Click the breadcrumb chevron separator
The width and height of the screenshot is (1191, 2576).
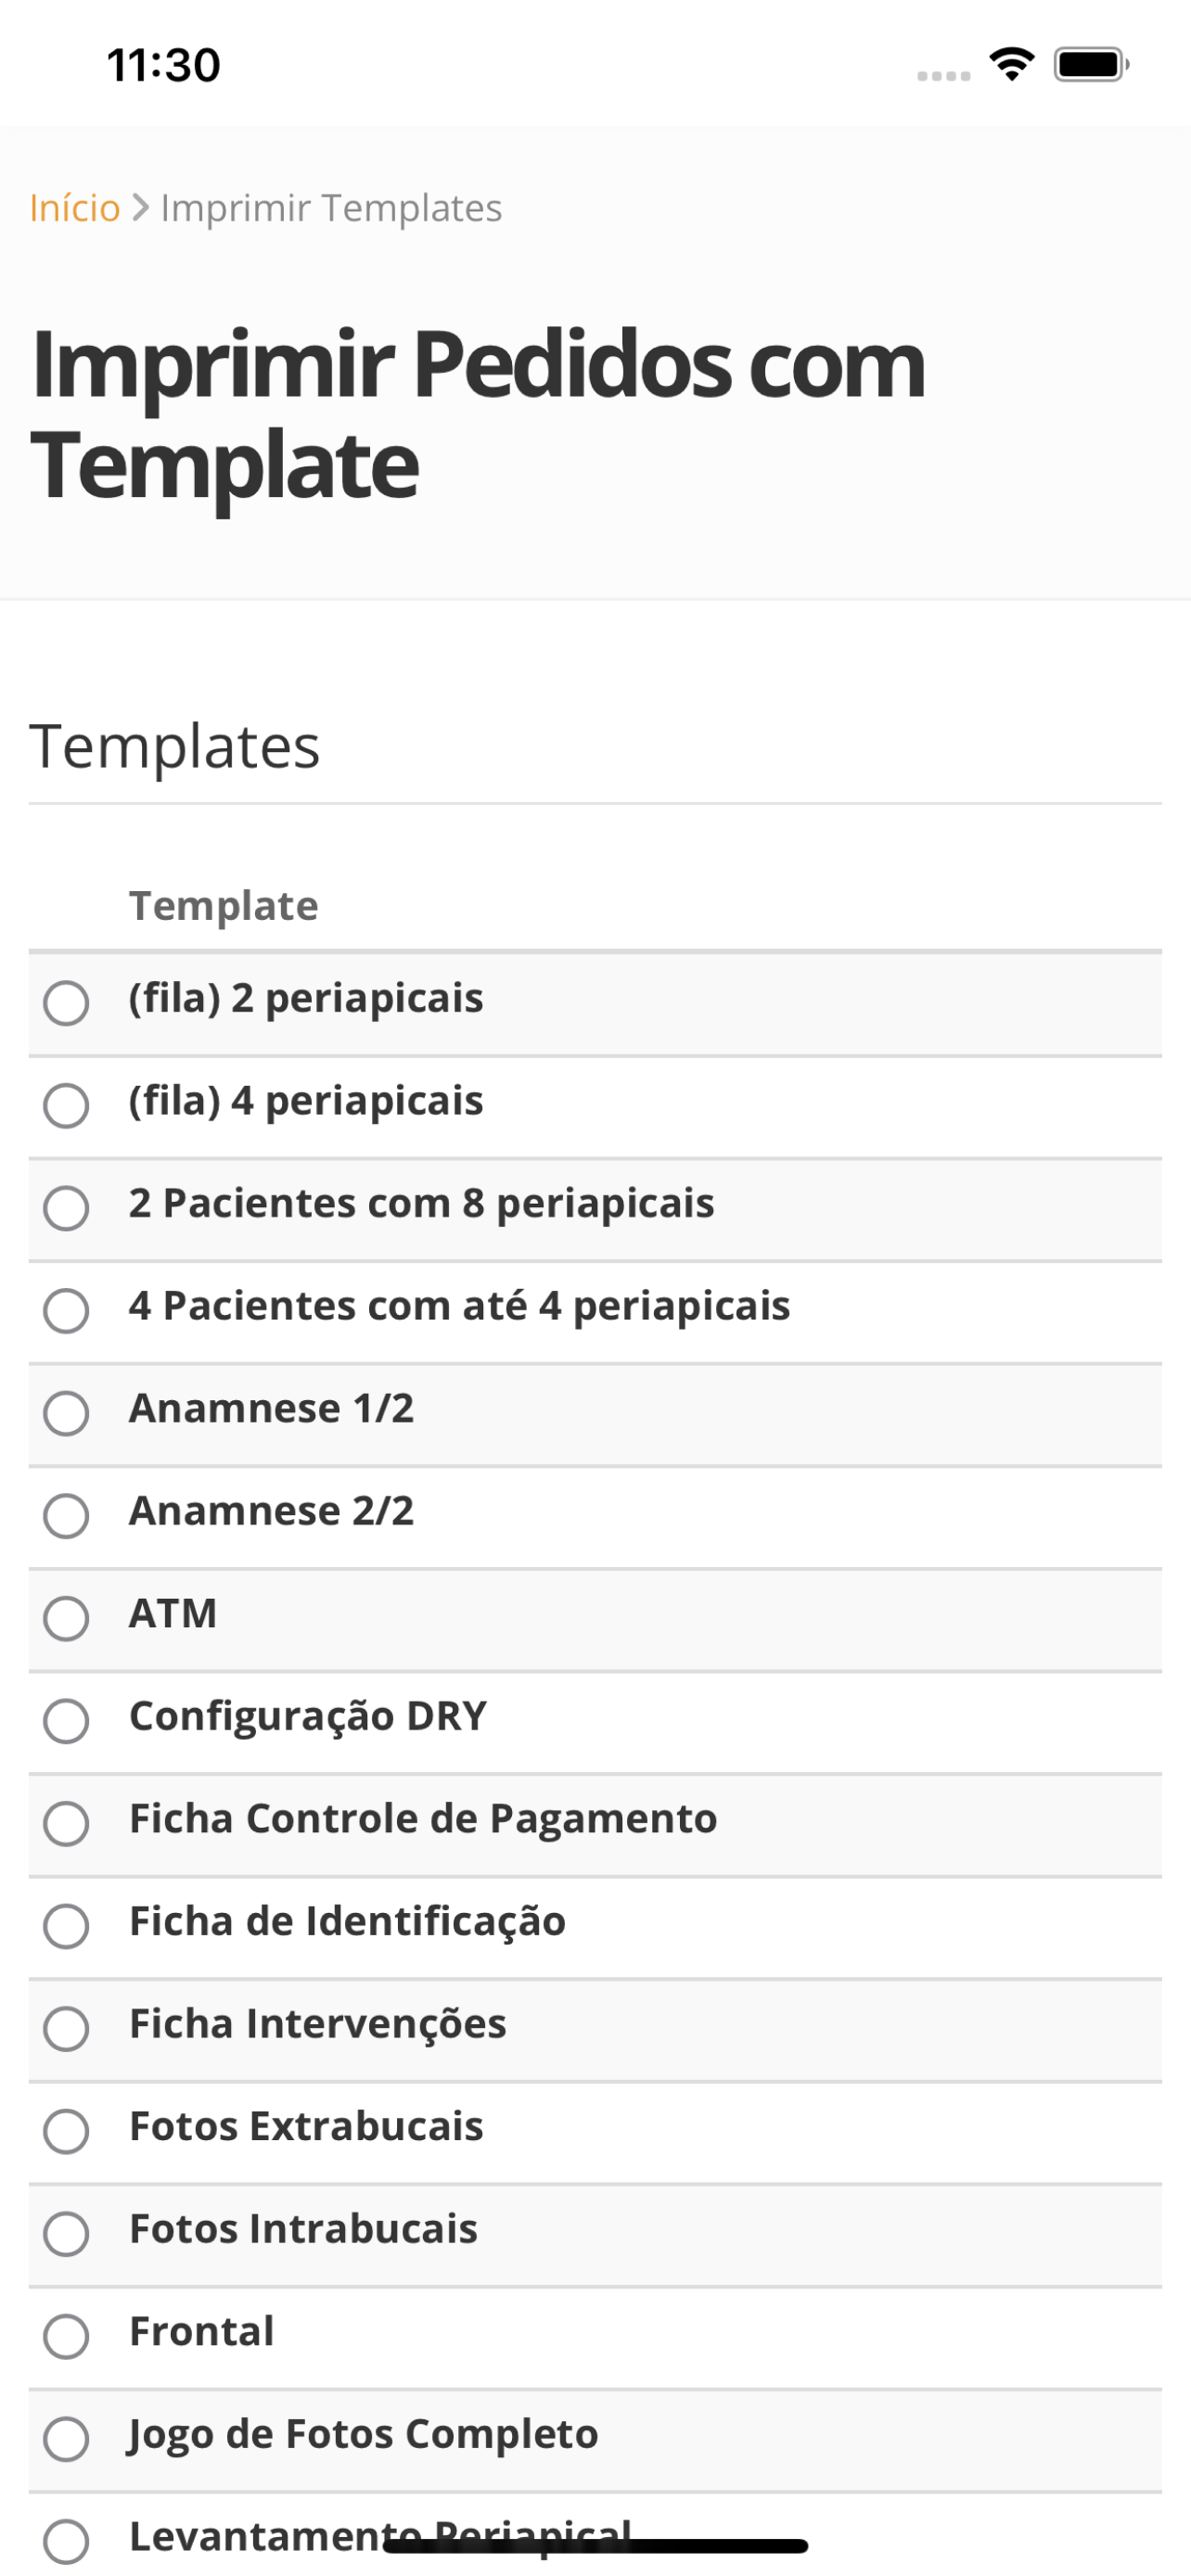click(x=140, y=208)
